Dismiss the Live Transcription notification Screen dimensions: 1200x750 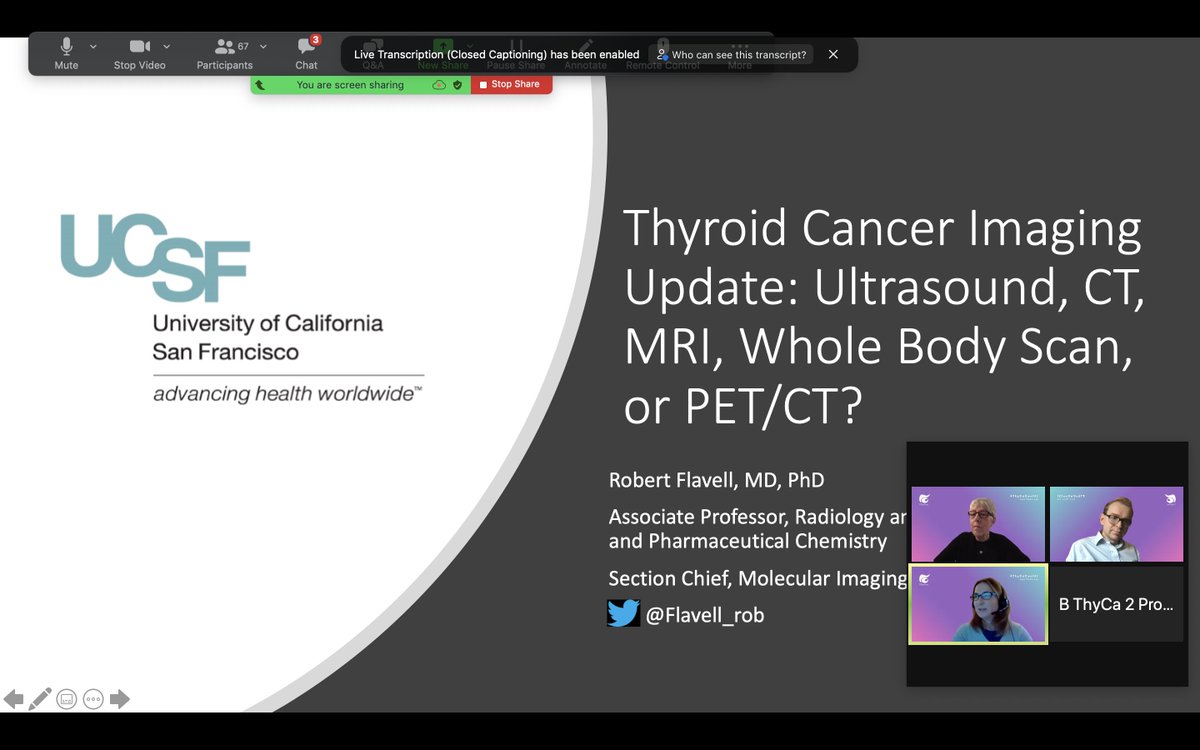[833, 55]
